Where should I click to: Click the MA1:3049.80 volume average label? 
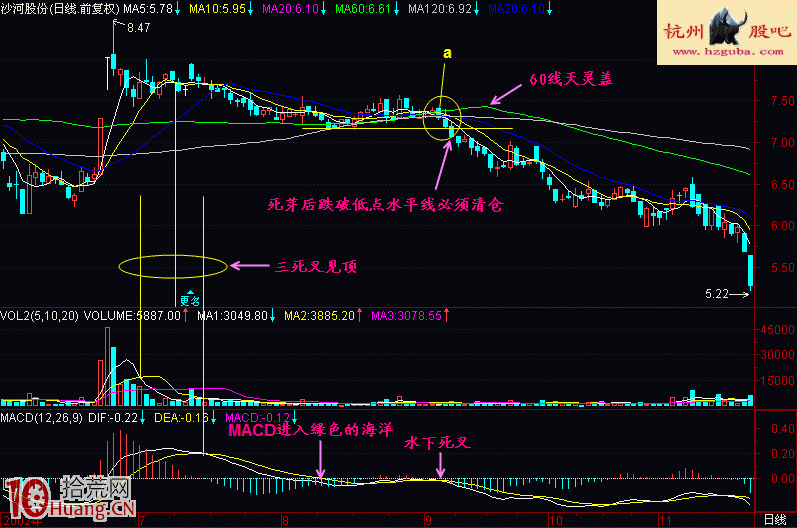pos(232,316)
